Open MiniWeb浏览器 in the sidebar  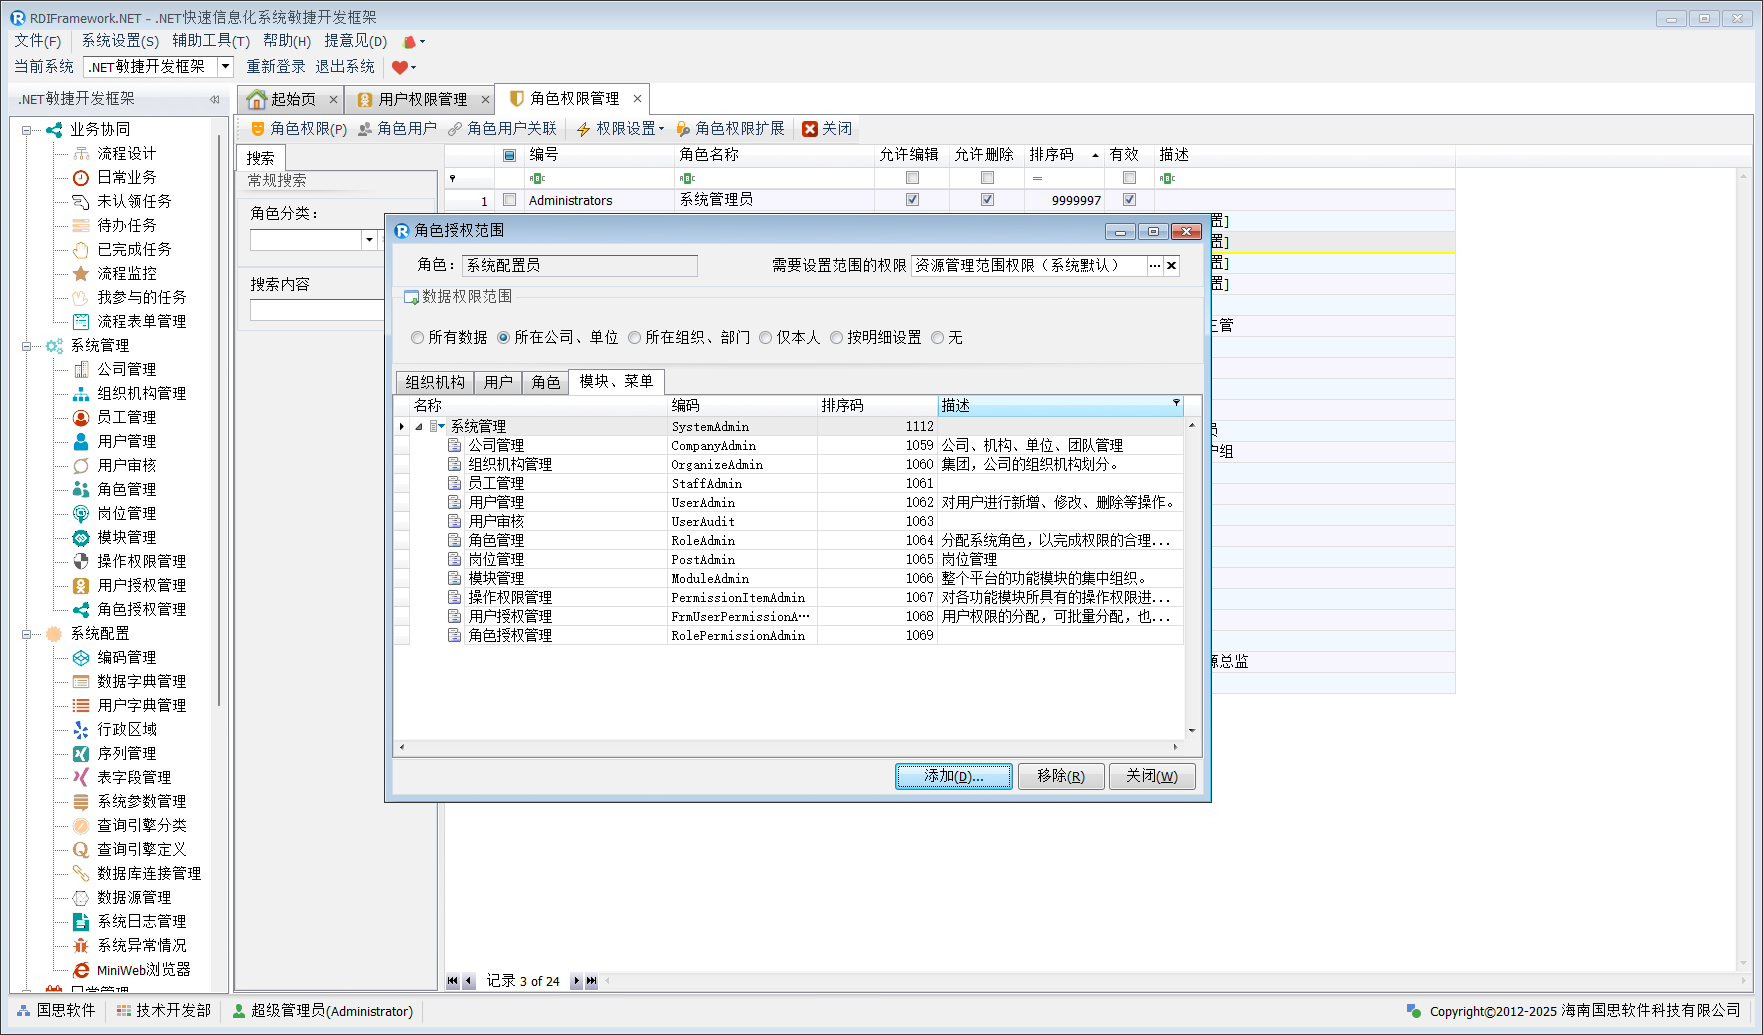tap(81, 970)
